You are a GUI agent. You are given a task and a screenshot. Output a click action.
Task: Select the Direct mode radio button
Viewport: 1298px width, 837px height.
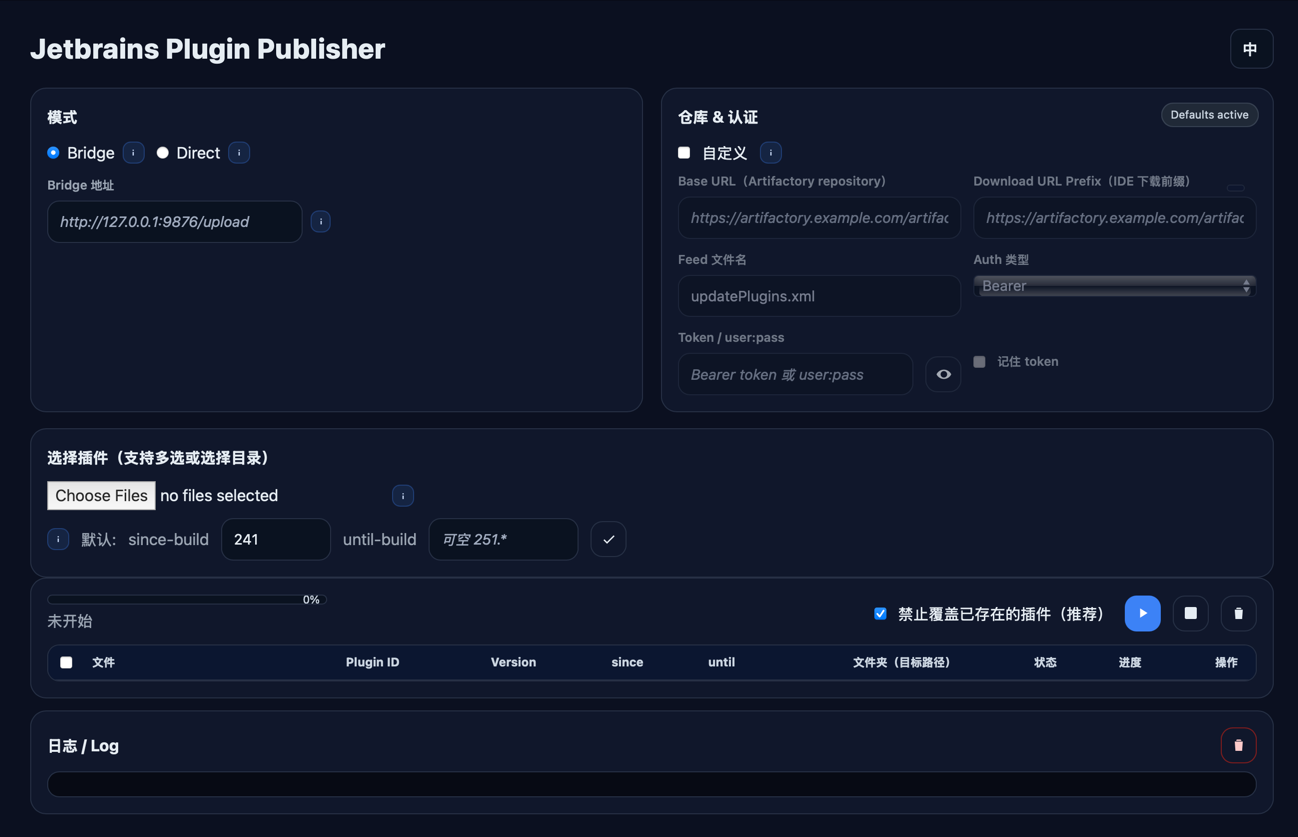click(162, 153)
